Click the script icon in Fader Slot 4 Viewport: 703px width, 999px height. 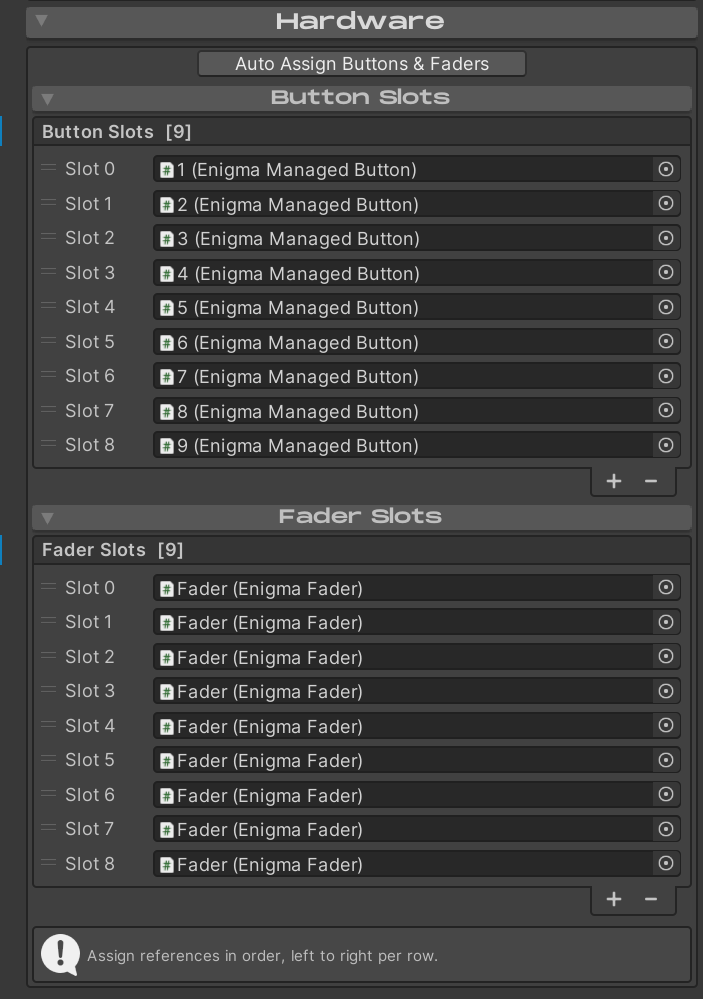click(x=167, y=726)
